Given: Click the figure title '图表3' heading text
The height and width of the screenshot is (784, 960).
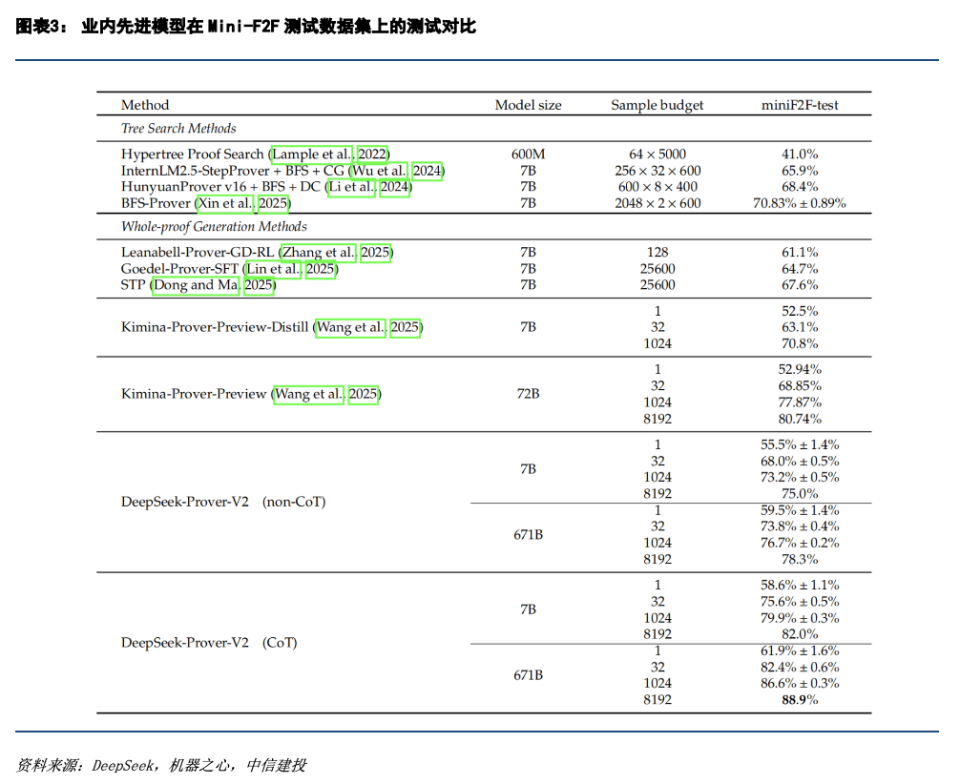Looking at the screenshot, I should [246, 26].
